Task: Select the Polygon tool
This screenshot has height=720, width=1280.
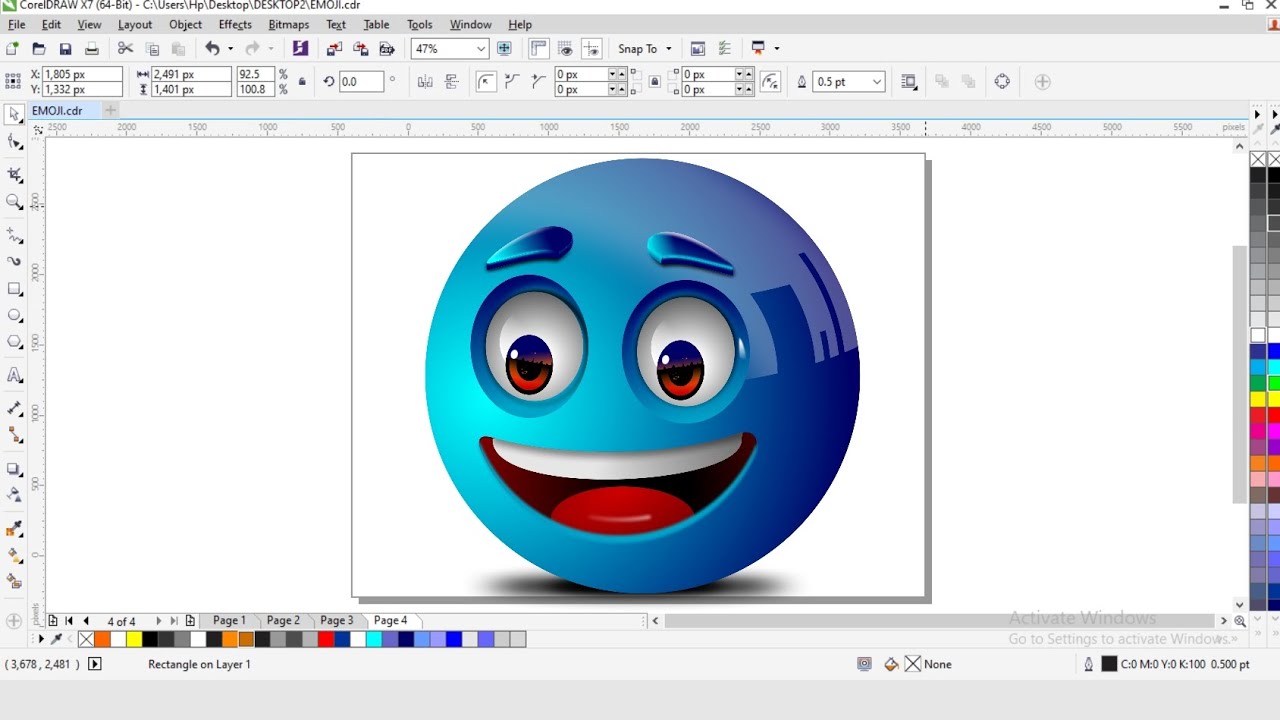Action: coord(14,342)
